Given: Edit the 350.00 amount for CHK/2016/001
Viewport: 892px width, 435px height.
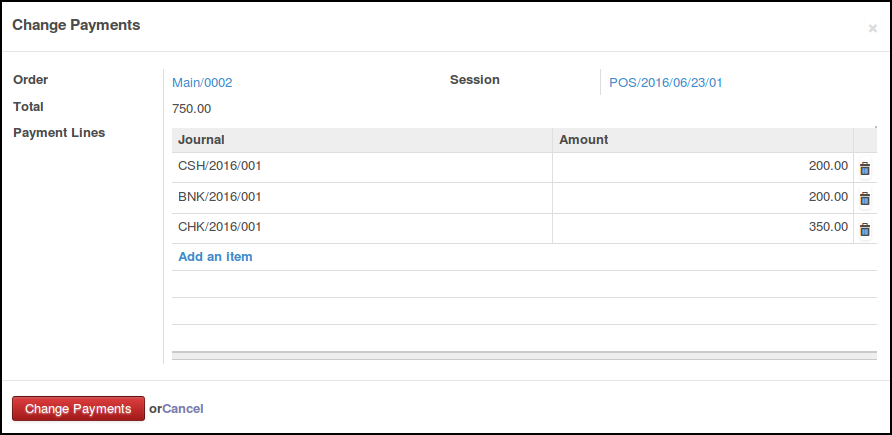Looking at the screenshot, I should point(703,228).
